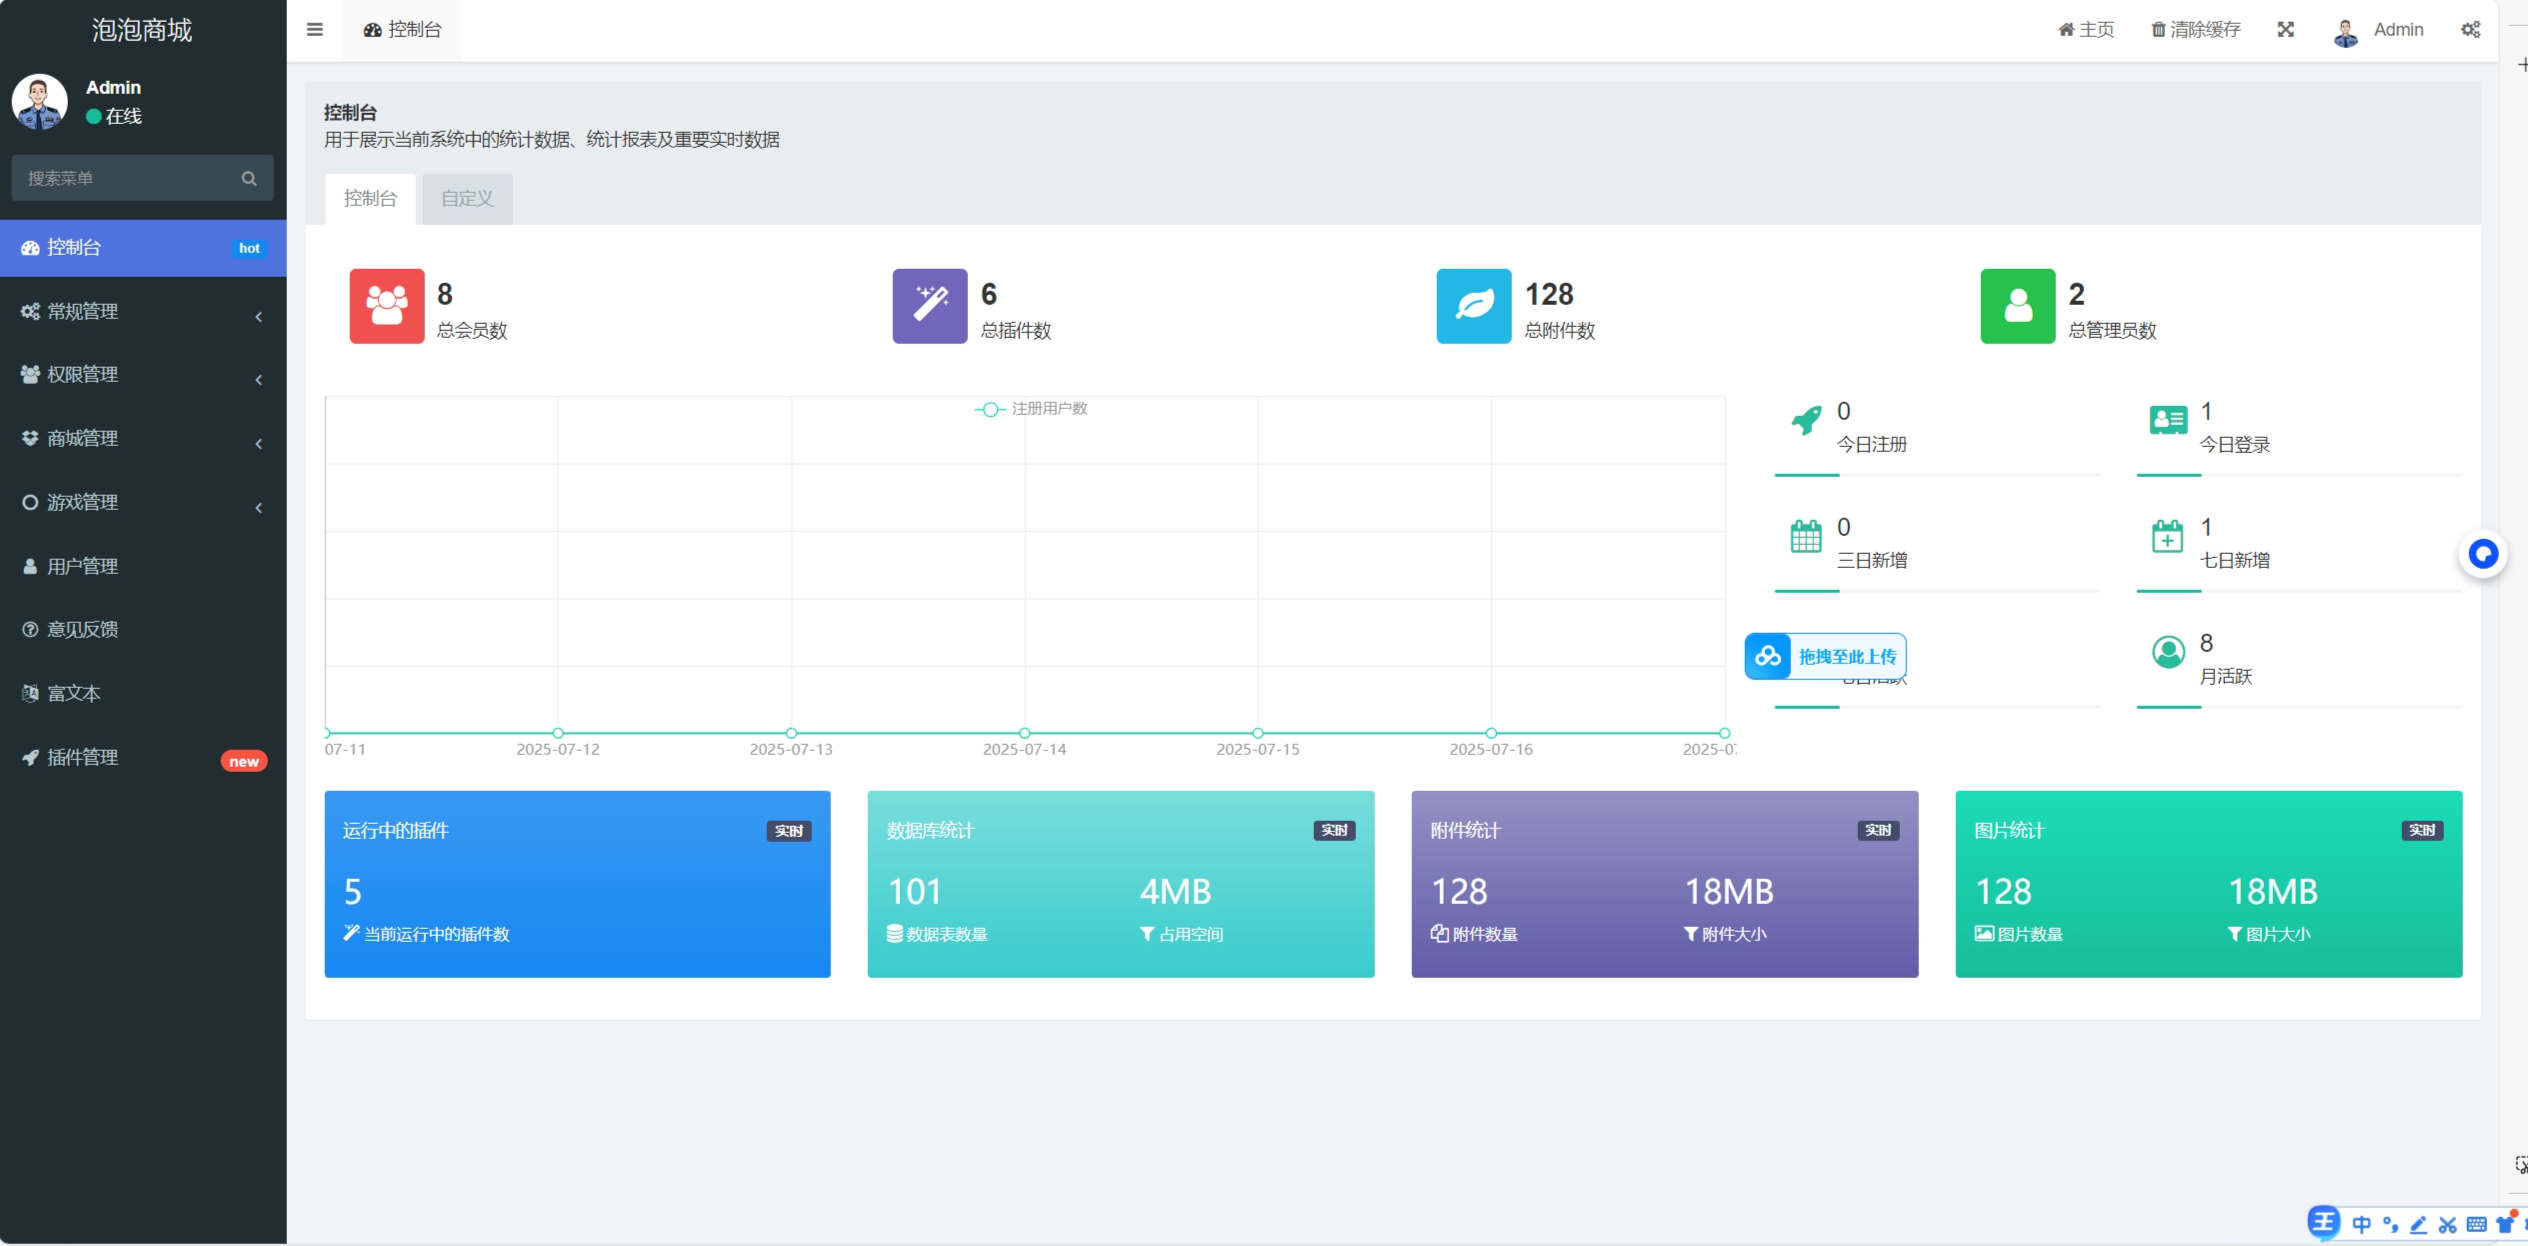This screenshot has height=1246, width=2528.
Task: Open 插件管理 in the sidebar
Action: pyautogui.click(x=143, y=757)
